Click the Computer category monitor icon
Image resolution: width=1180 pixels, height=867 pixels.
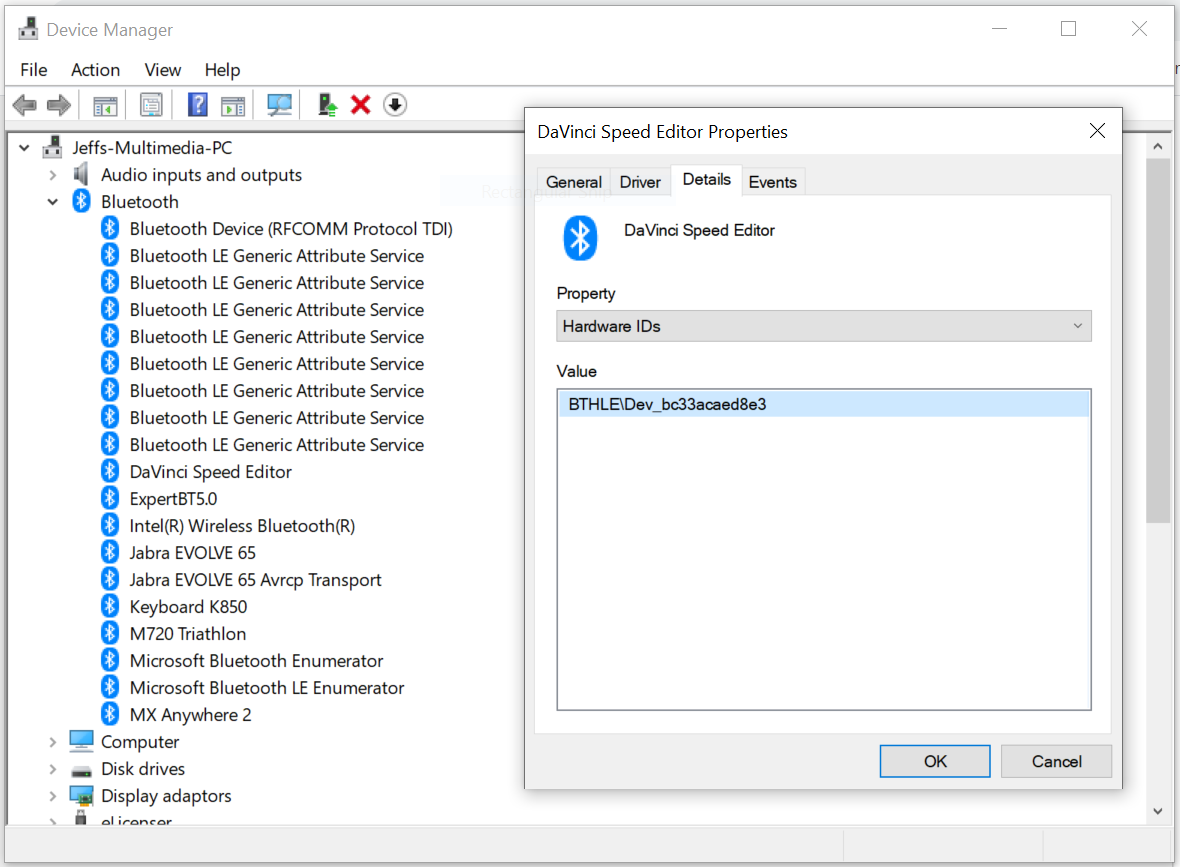coord(81,741)
